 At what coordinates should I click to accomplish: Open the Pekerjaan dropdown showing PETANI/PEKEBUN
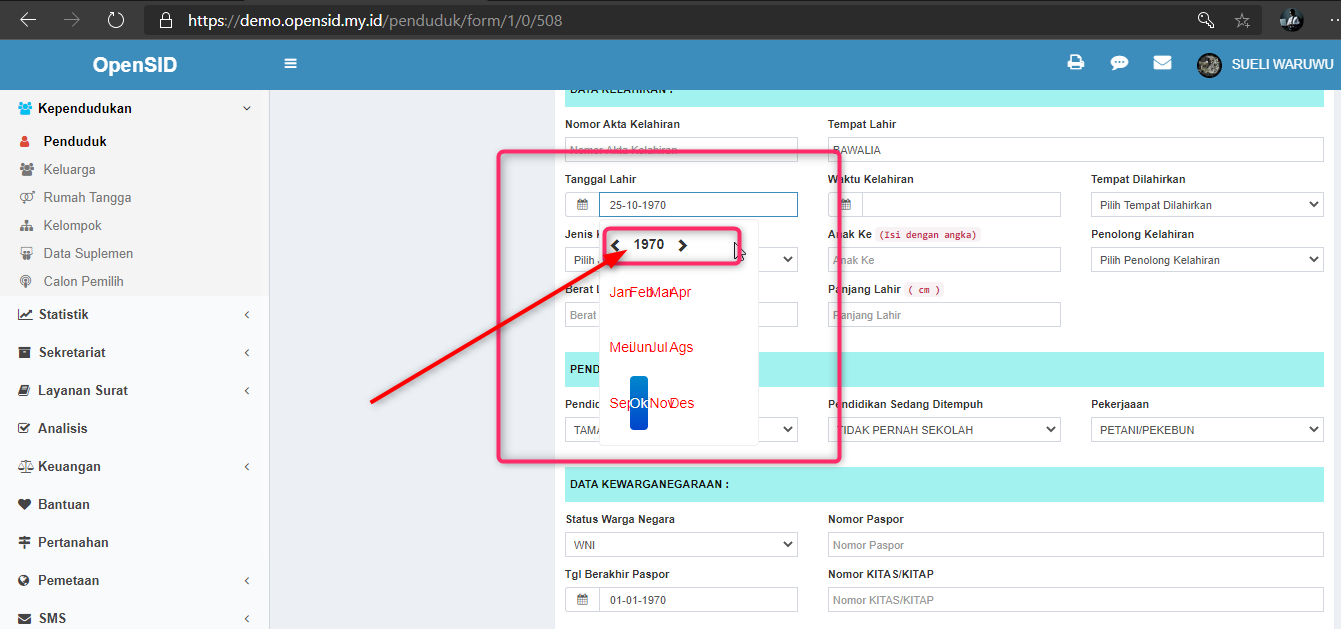(1207, 430)
